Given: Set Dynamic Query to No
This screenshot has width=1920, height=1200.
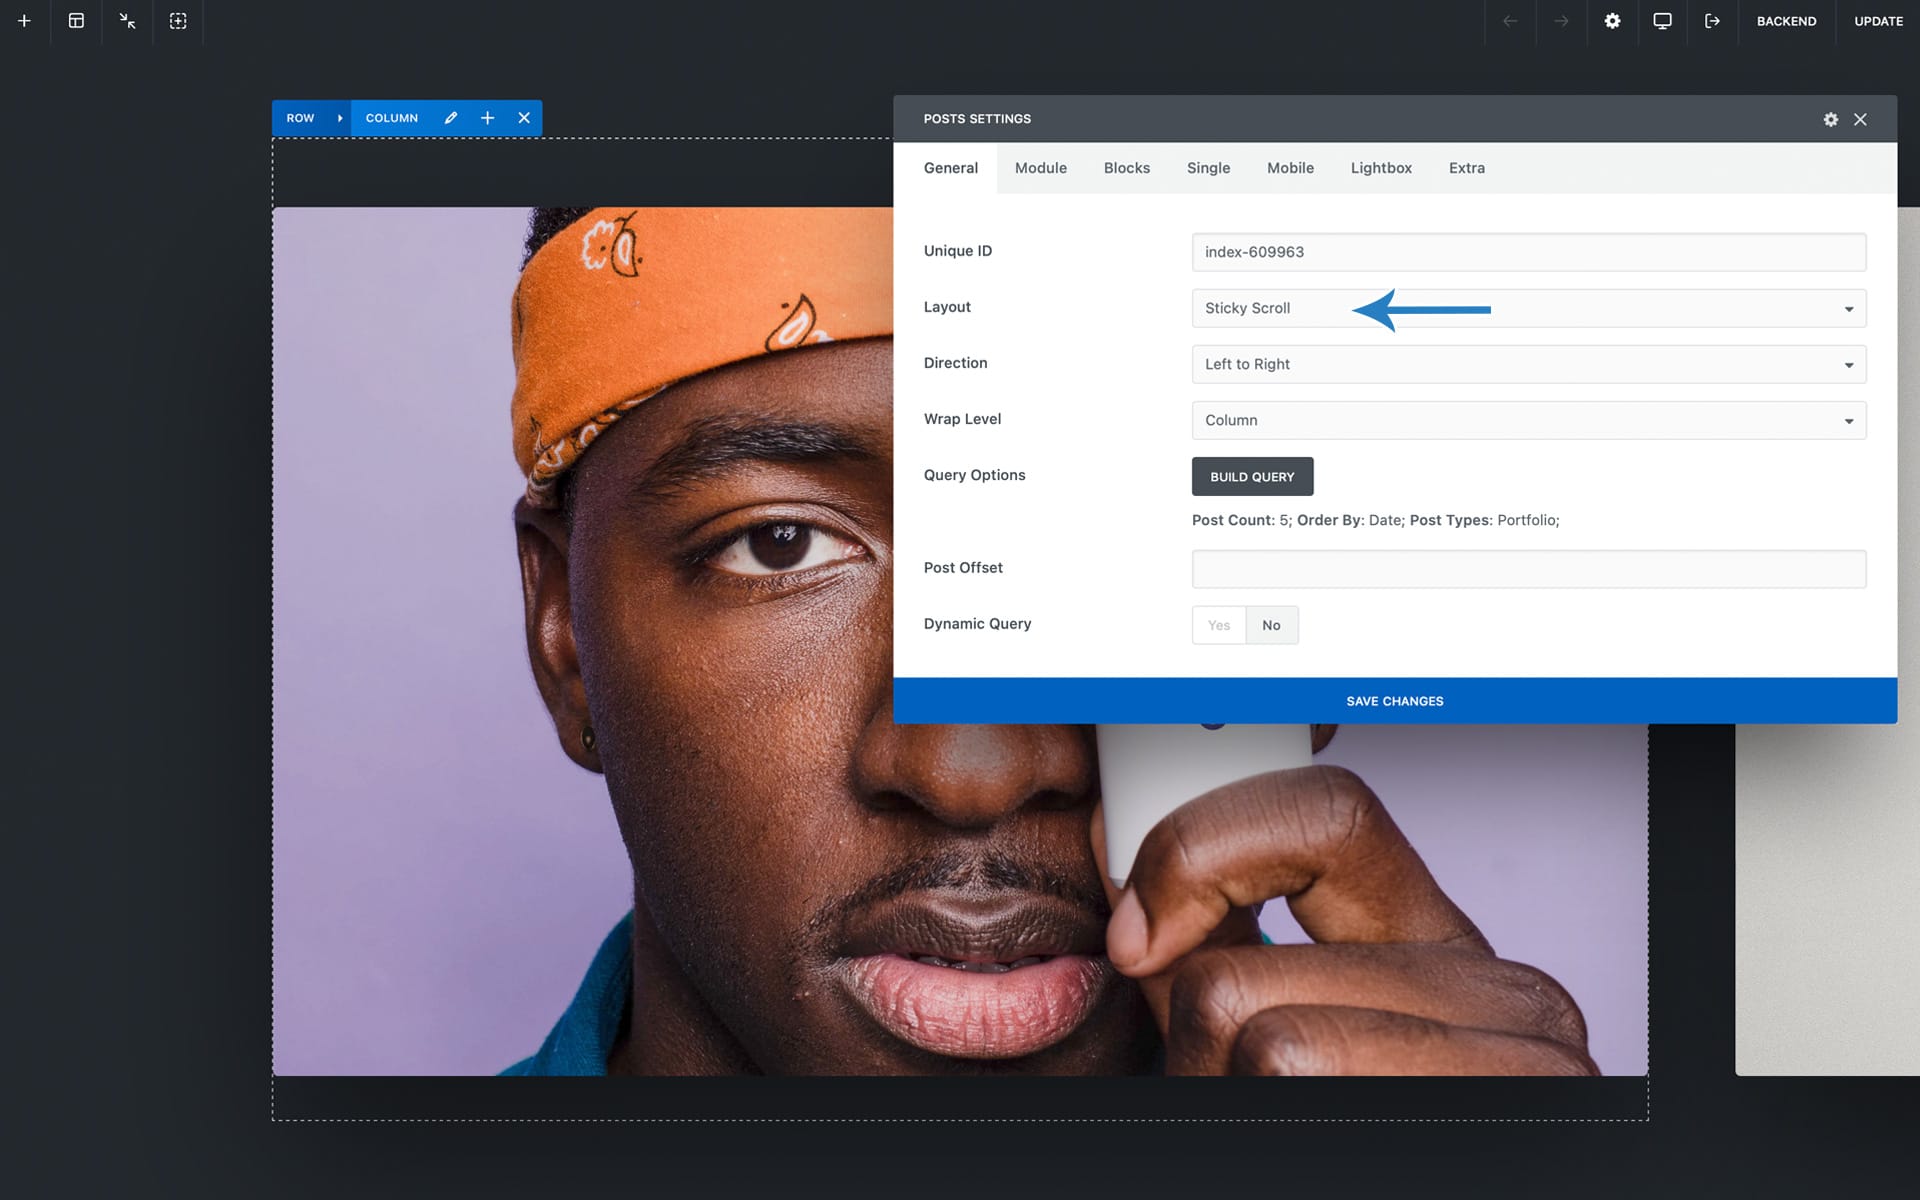Looking at the screenshot, I should click(x=1271, y=625).
